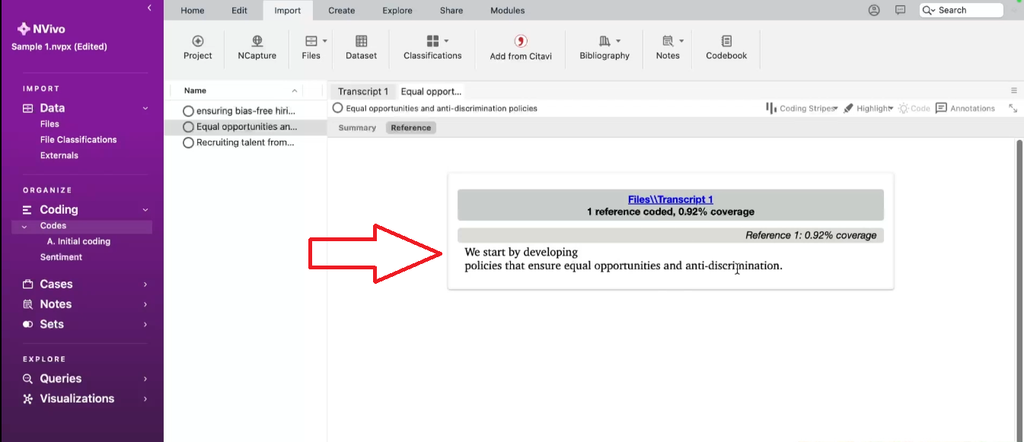Expand the Visualizations section

point(145,398)
